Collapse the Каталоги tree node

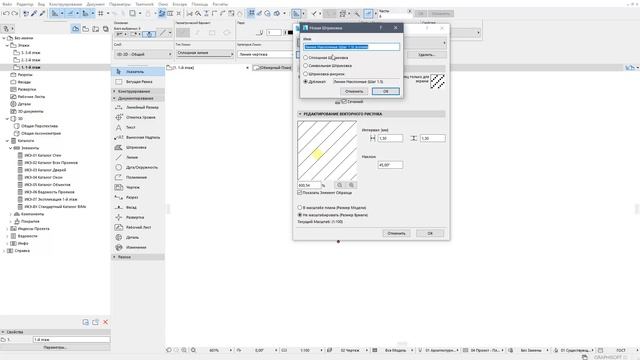click(7, 141)
